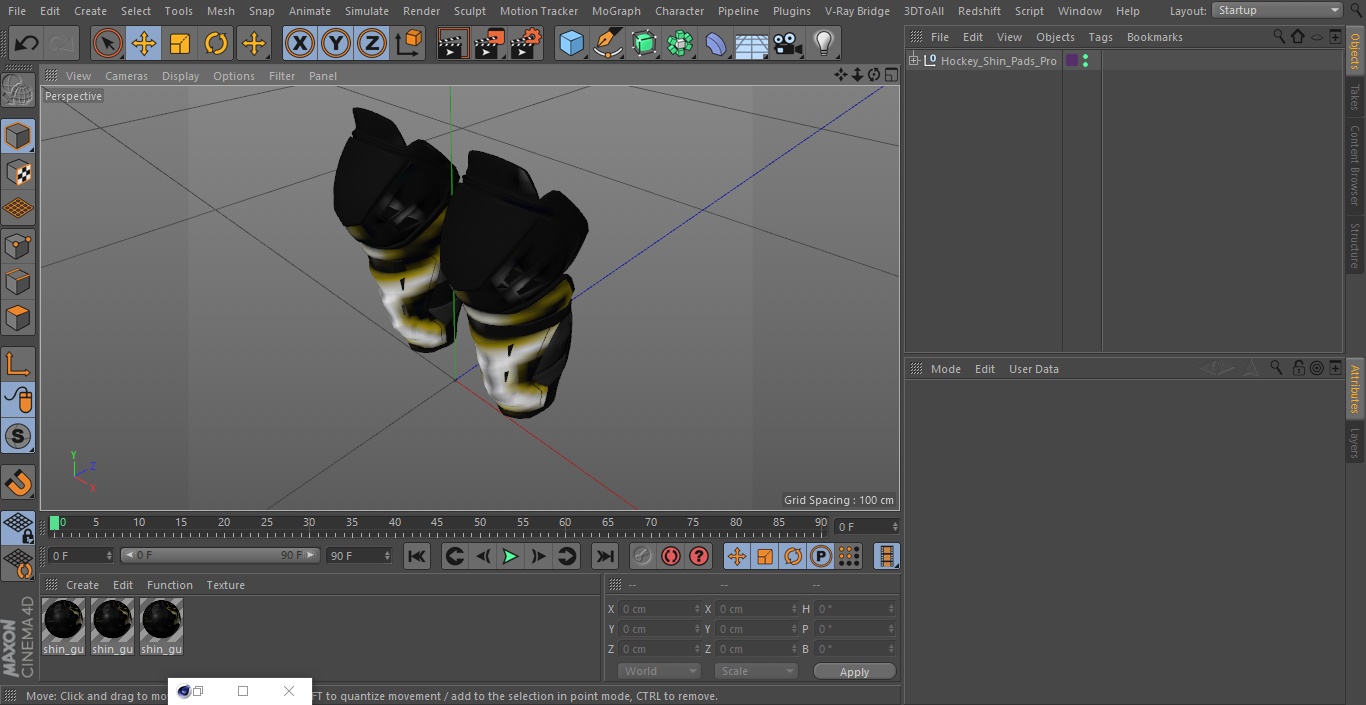Go to start of animation
This screenshot has width=1366, height=705.
pos(417,556)
